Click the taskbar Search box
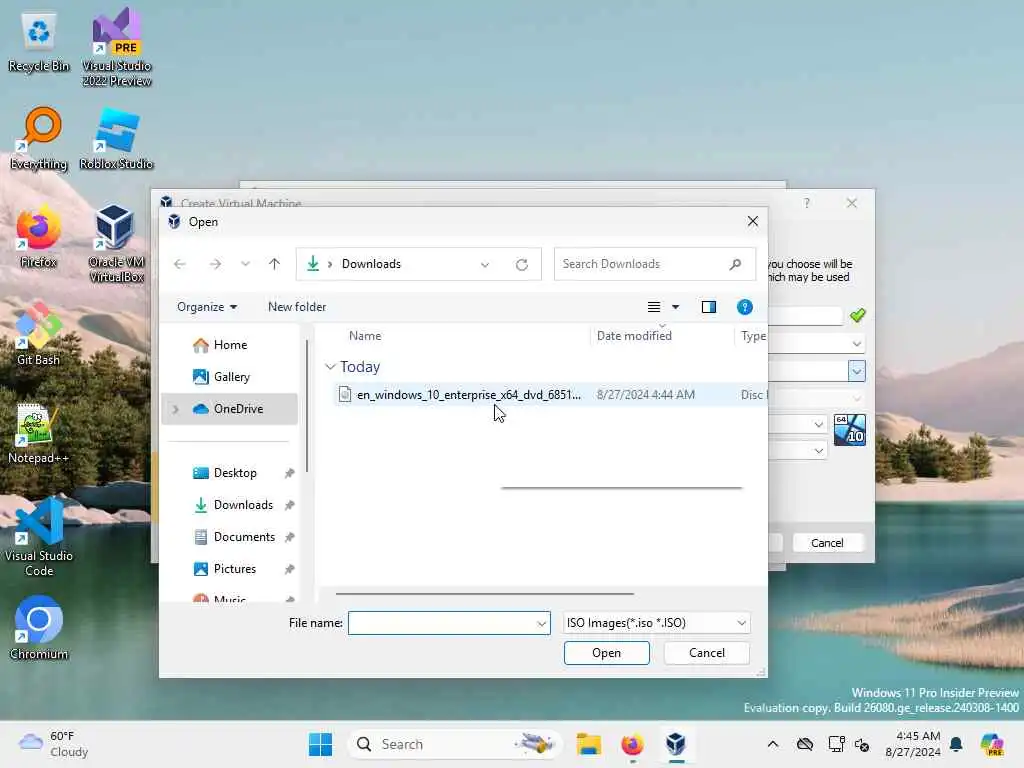Screen dimensions: 1024x768 point(455,744)
